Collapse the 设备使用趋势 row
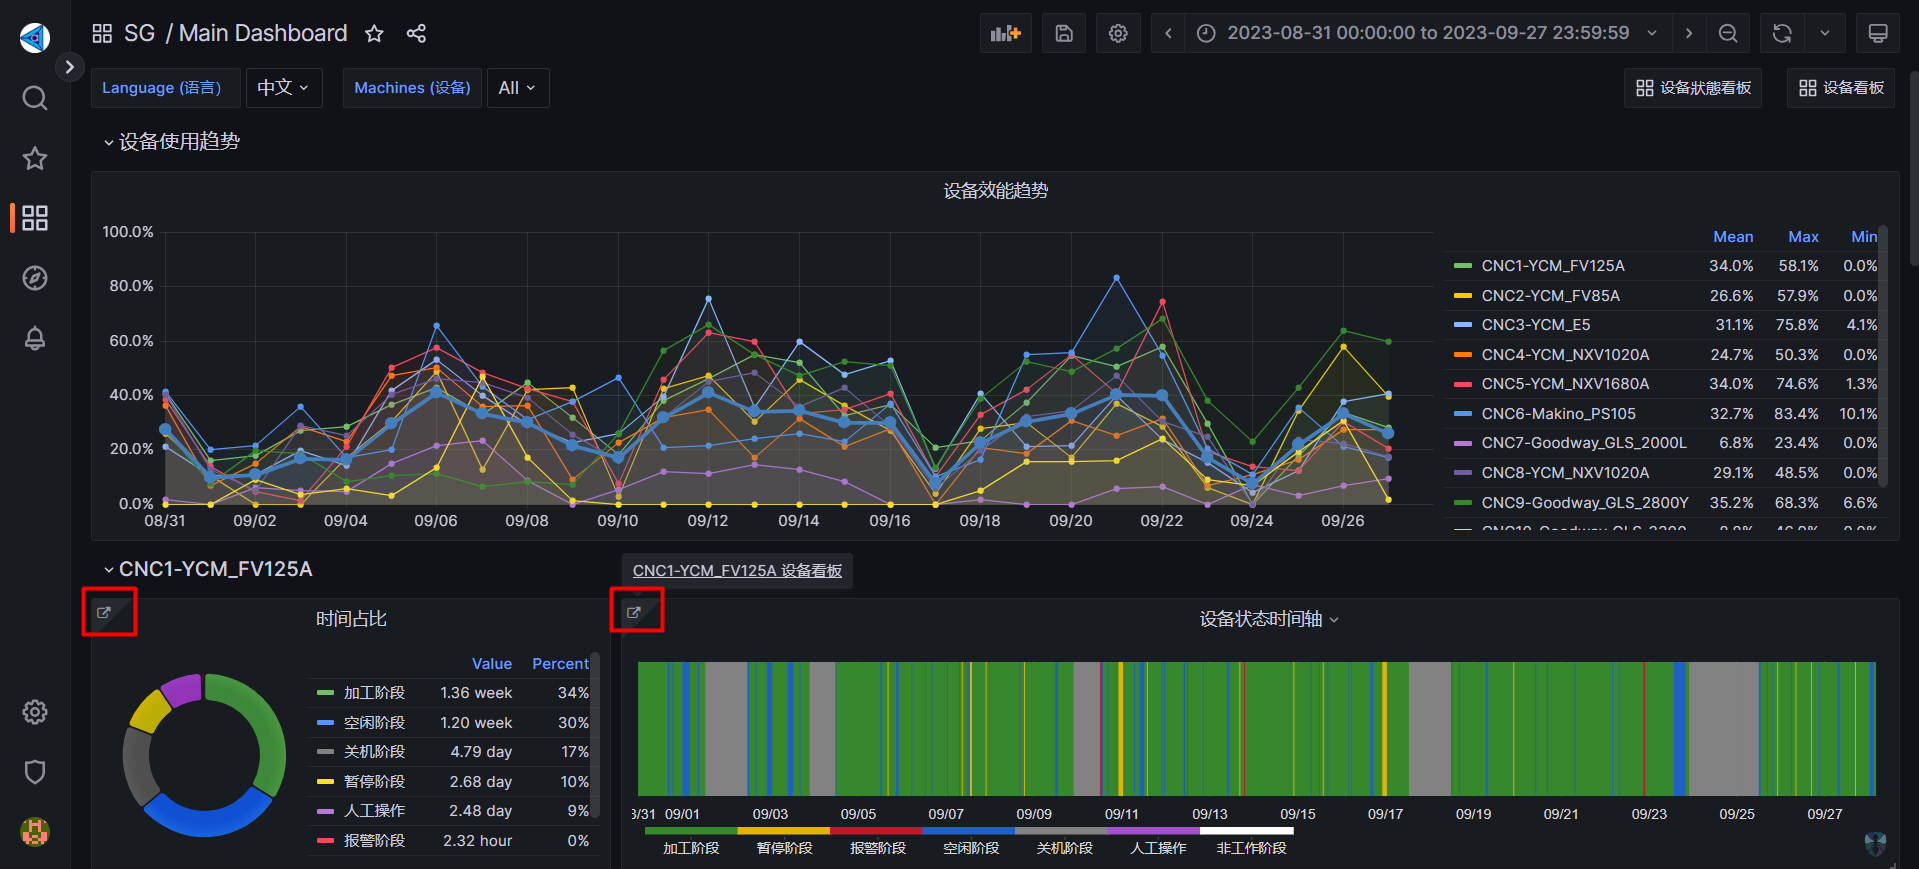 point(171,142)
